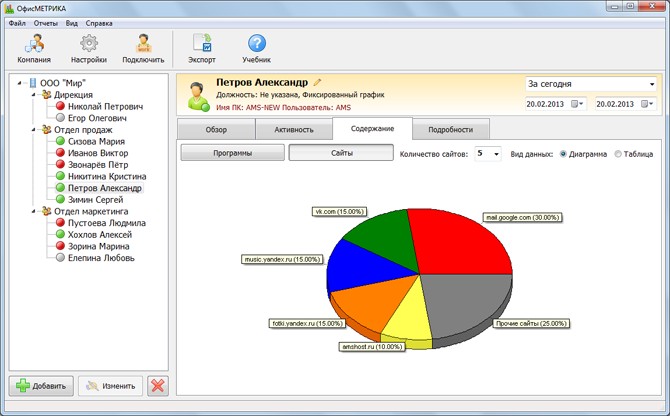Switch to the Активность tab
Viewport: 670px width, 416px height.
(x=294, y=130)
